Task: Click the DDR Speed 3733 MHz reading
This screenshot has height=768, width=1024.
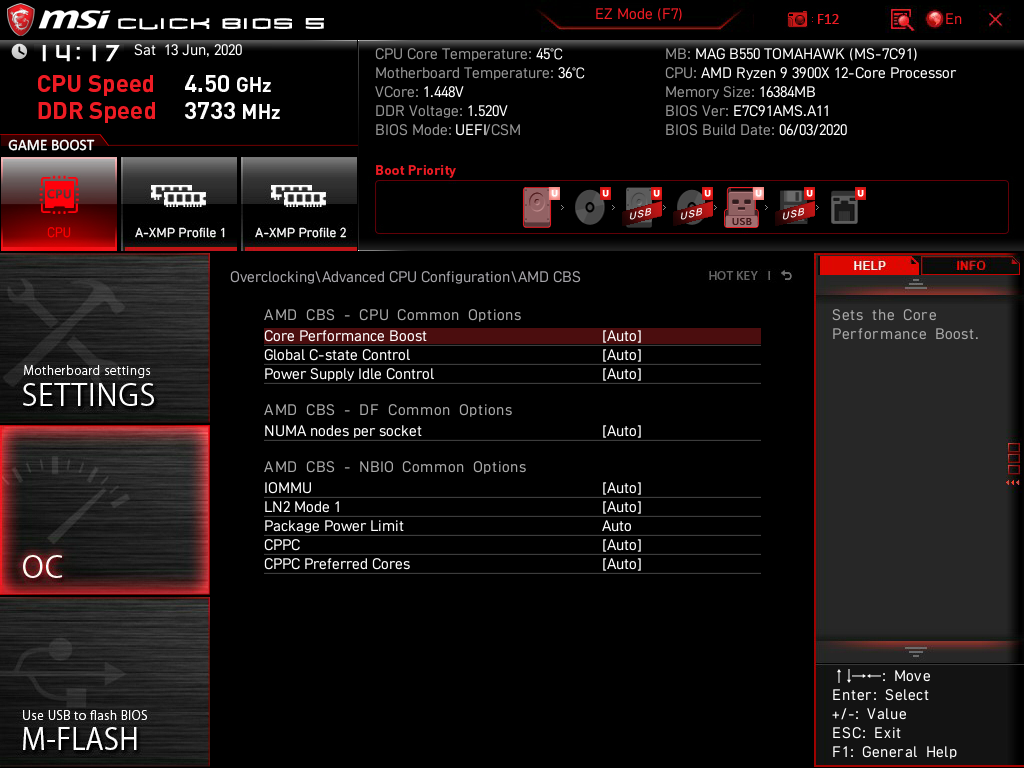Action: (159, 111)
